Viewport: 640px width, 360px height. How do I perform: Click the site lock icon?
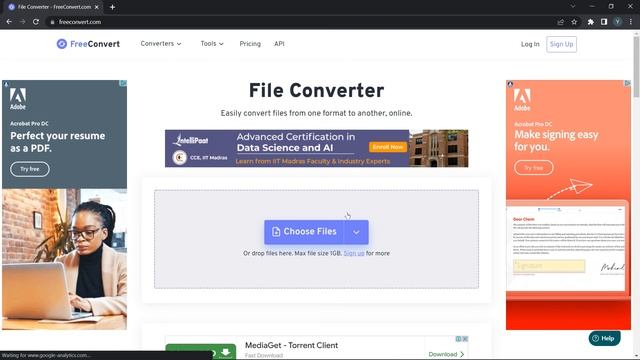click(x=52, y=22)
